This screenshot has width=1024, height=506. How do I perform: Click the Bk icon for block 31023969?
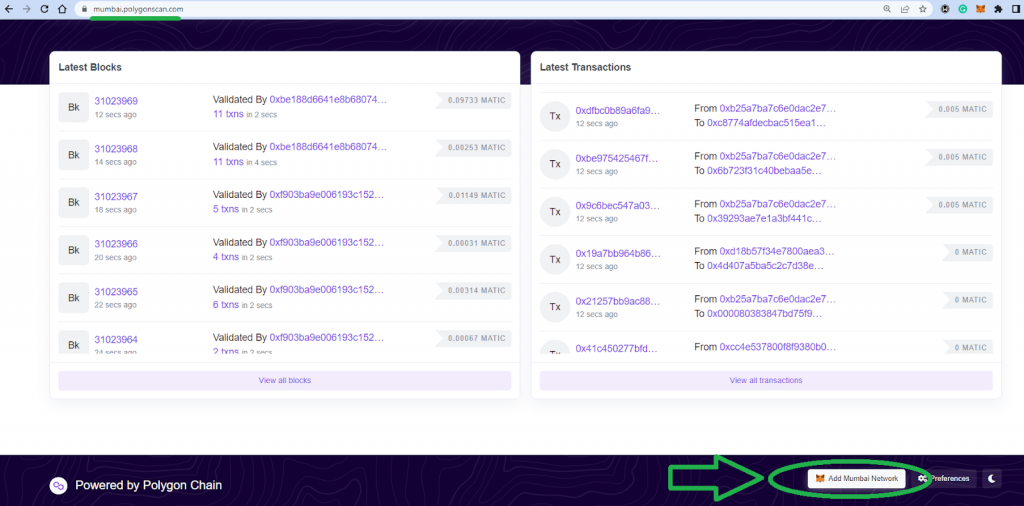[x=74, y=107]
